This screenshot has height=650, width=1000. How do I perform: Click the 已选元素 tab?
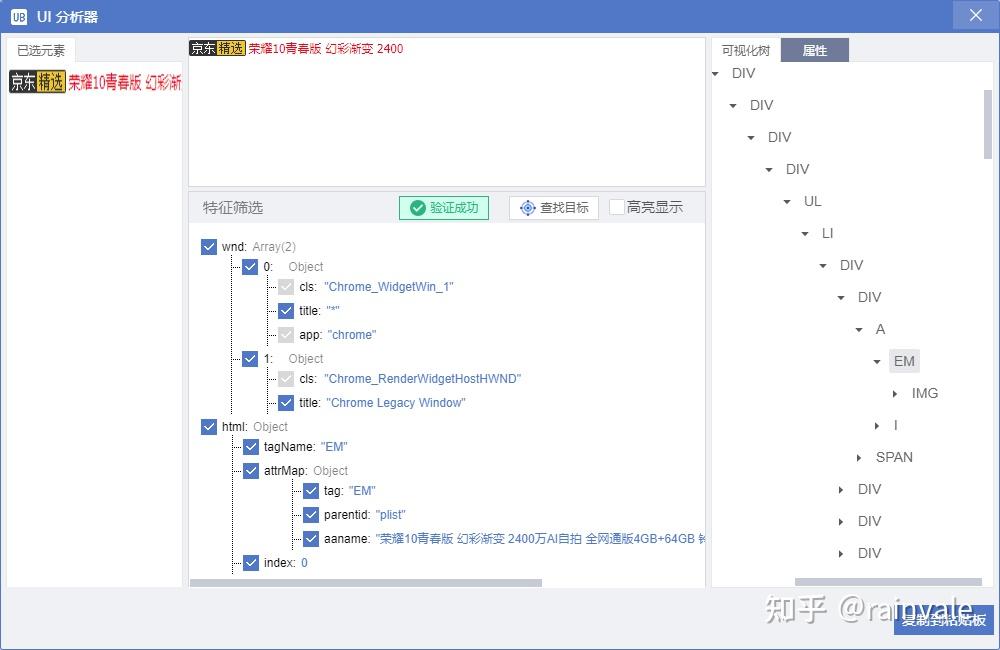(41, 49)
